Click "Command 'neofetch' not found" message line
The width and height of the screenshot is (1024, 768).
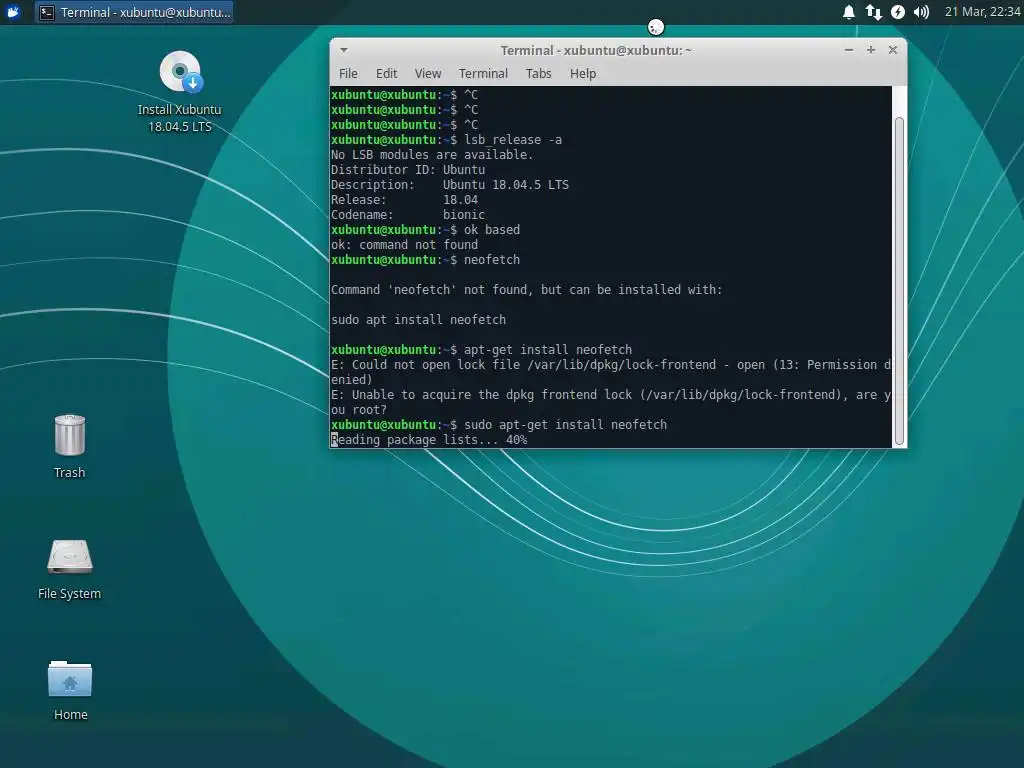[526, 290]
